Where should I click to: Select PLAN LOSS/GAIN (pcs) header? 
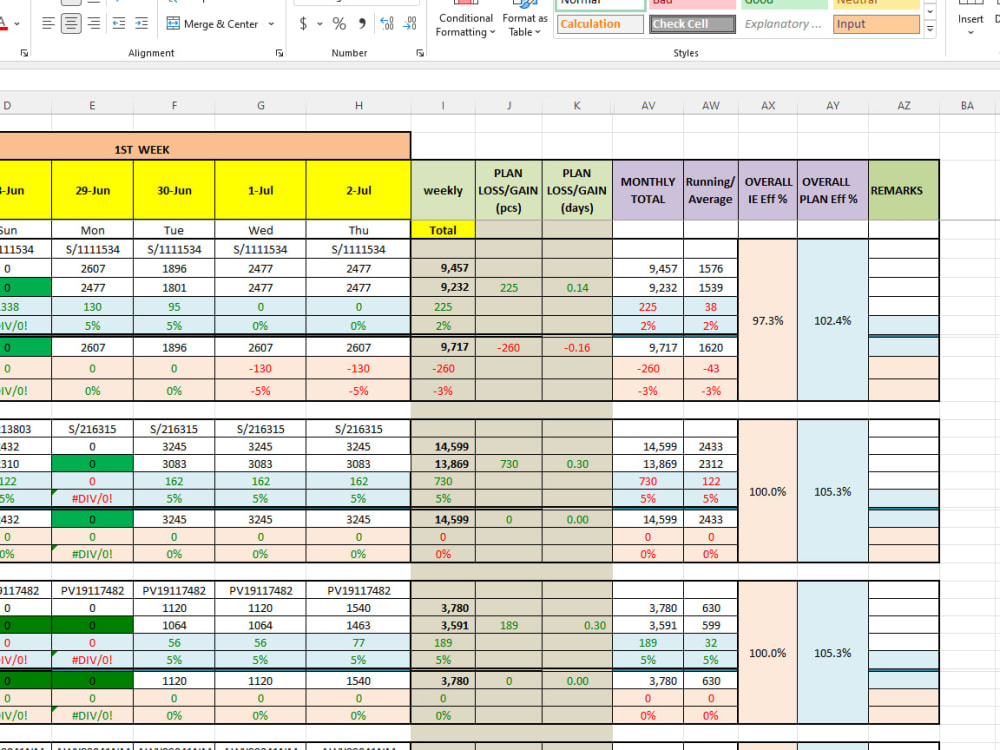[508, 190]
